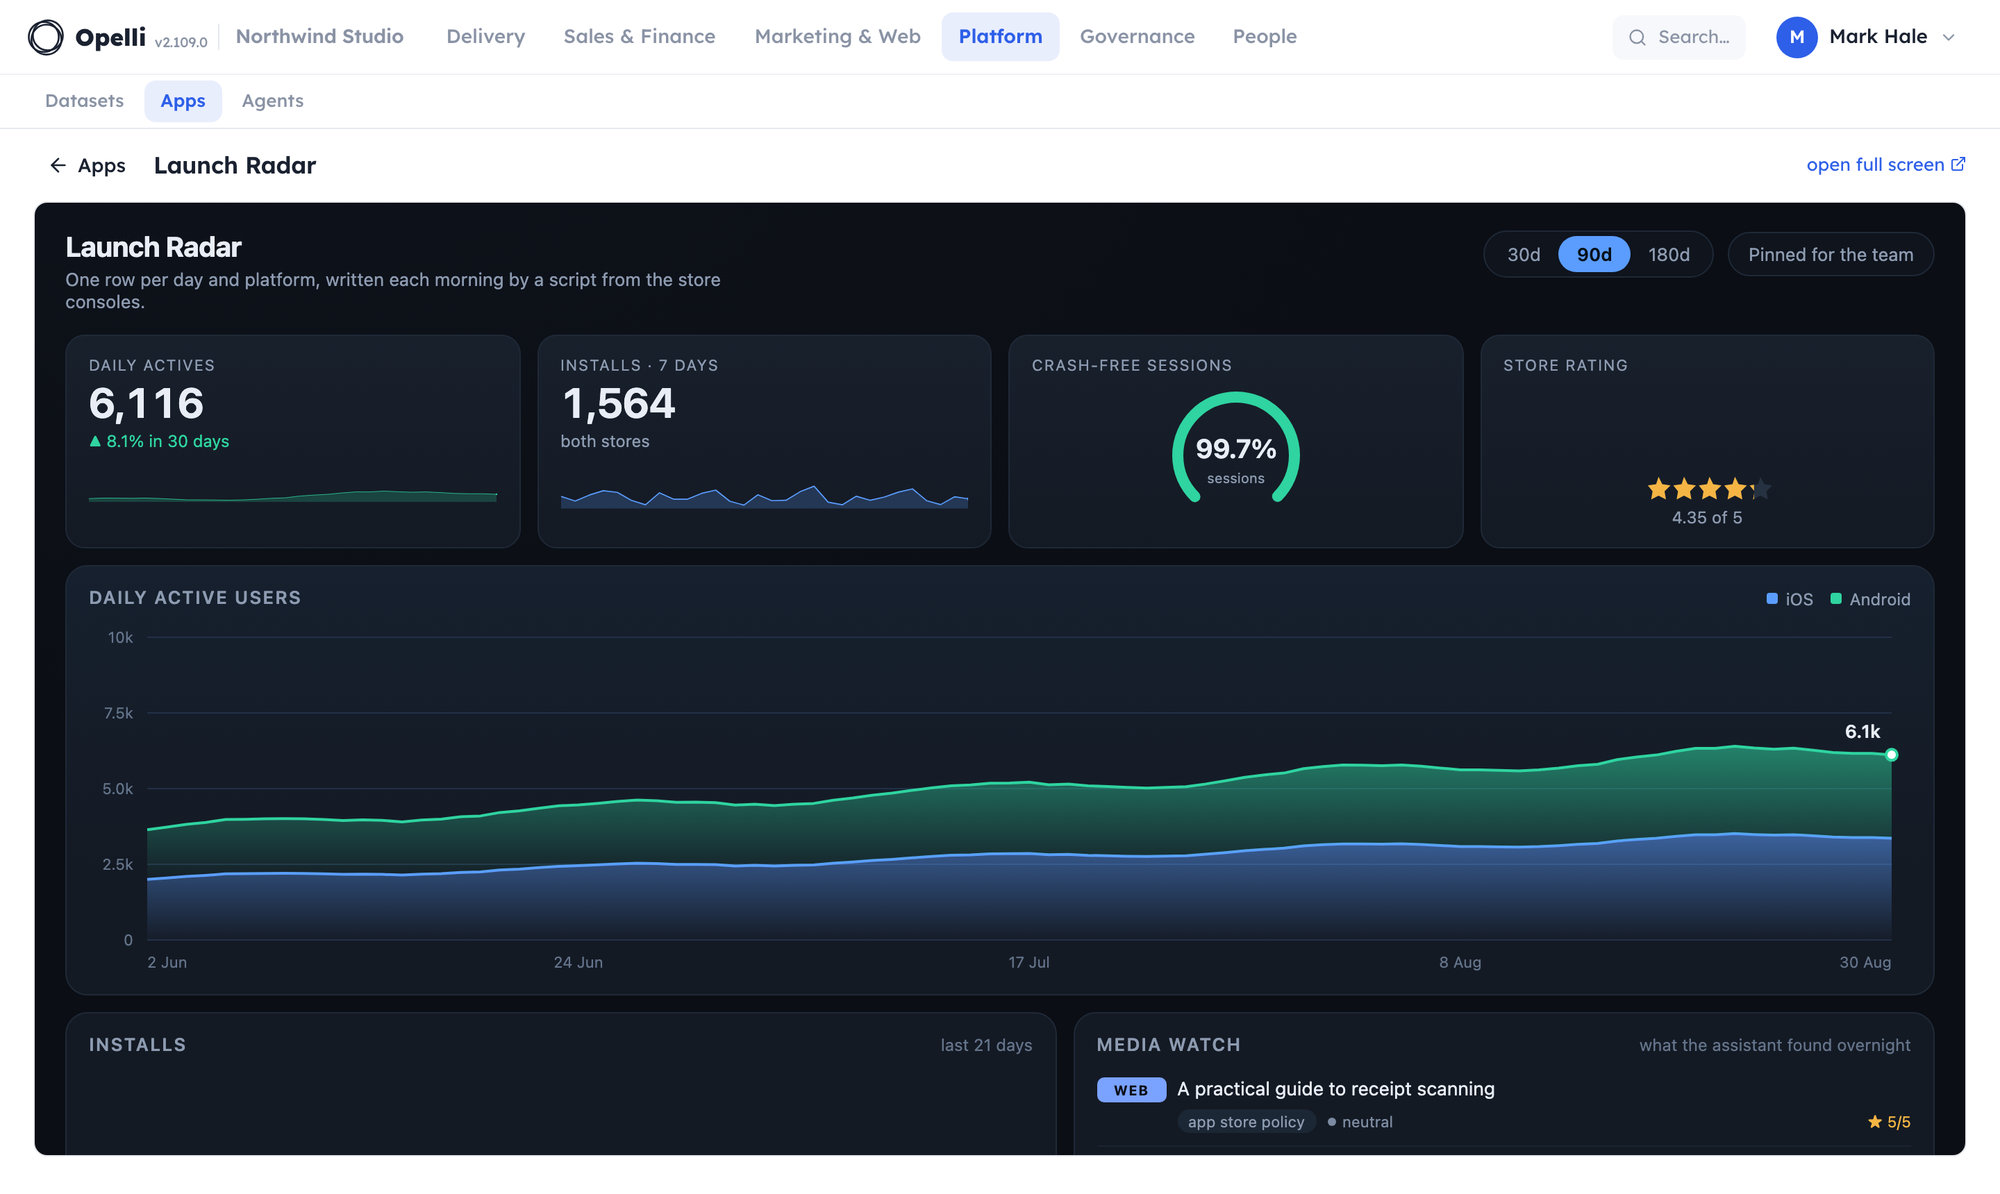The width and height of the screenshot is (2000, 1194).
Task: Open the Sales & Finance menu
Action: pyautogui.click(x=639, y=37)
